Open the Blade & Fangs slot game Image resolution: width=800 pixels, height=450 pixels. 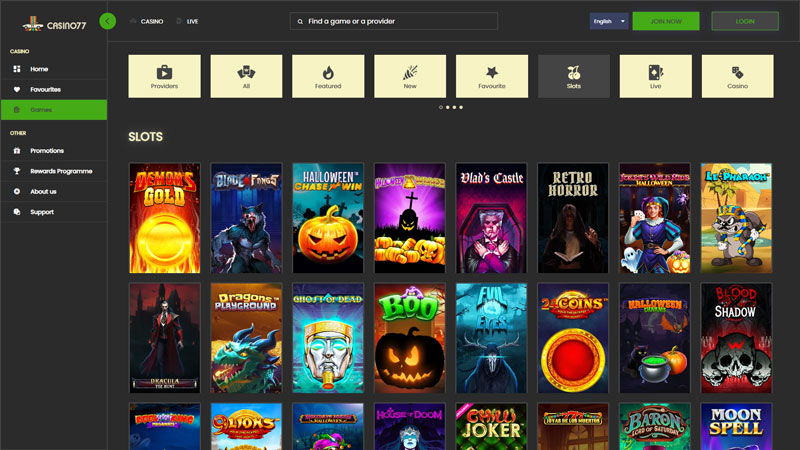pos(246,218)
